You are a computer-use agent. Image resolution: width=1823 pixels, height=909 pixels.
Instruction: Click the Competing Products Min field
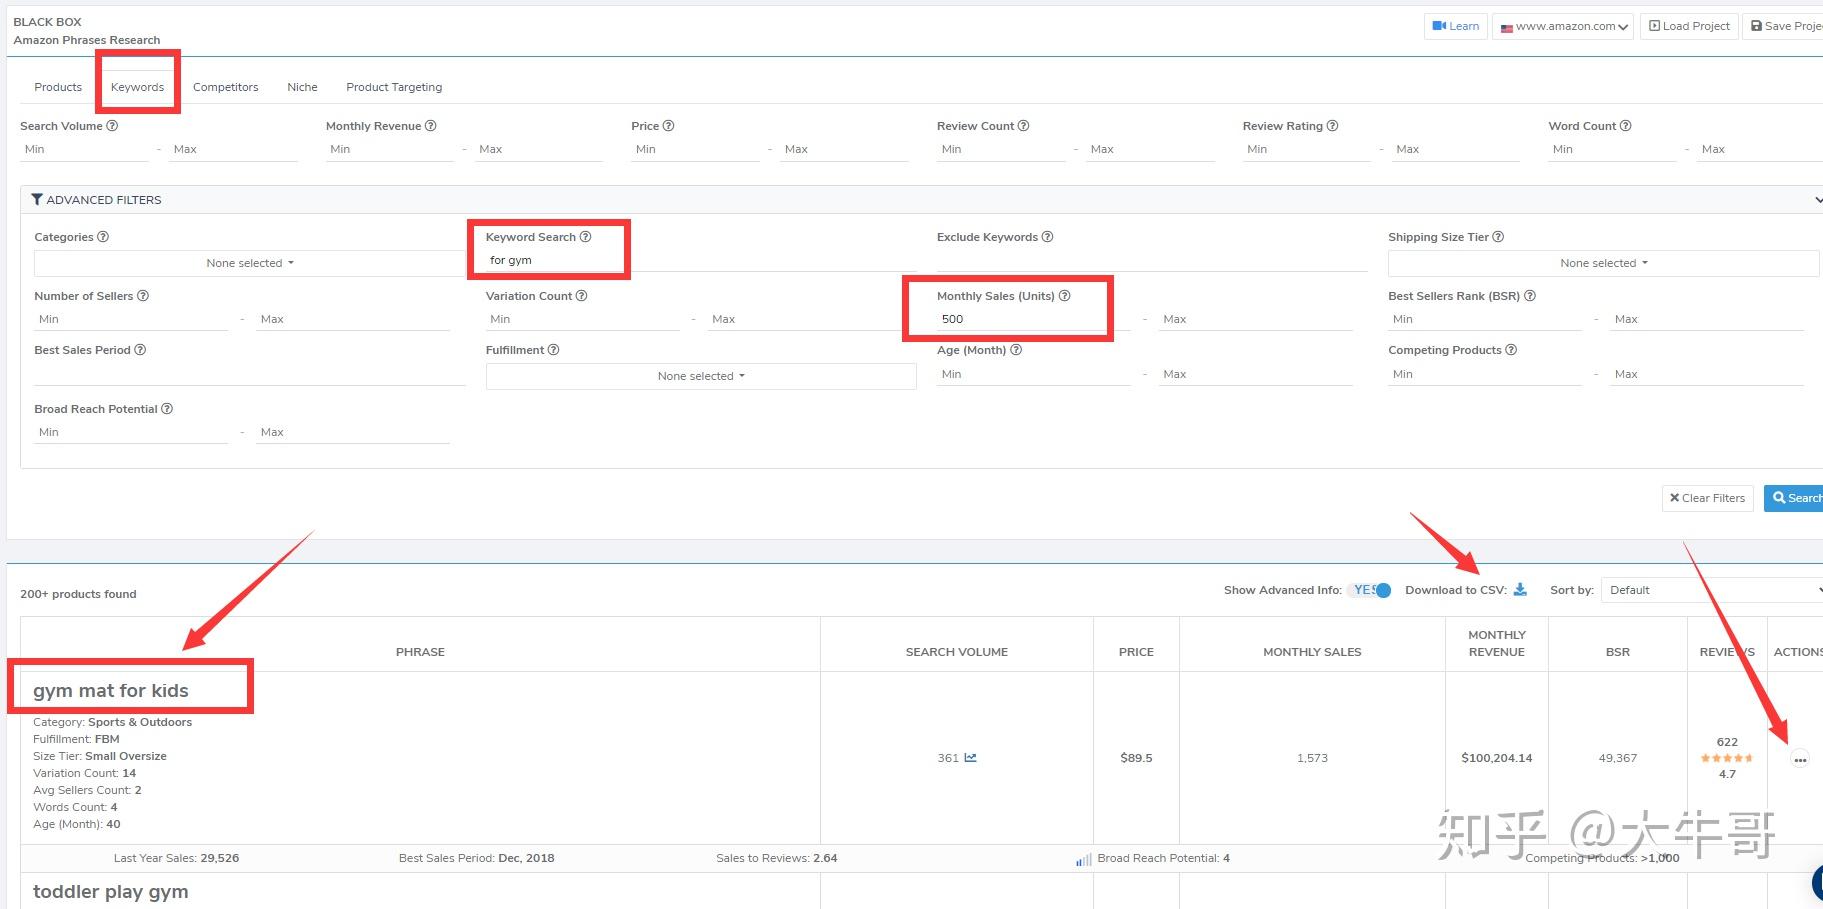1484,374
